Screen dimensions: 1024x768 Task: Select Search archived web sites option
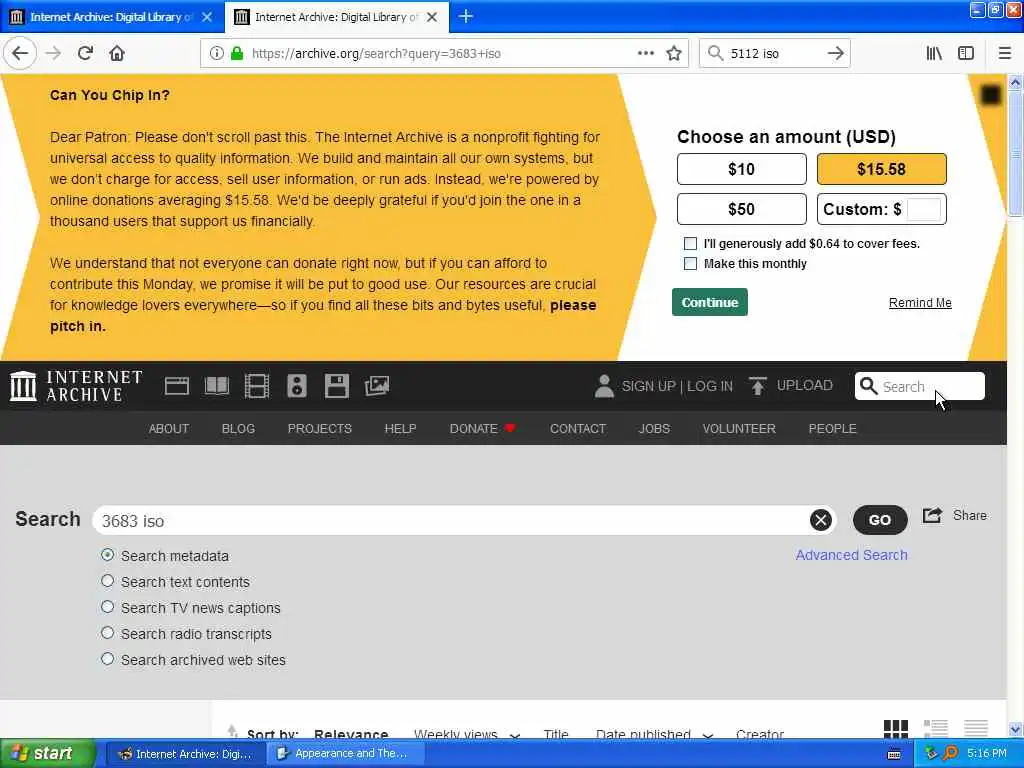(x=108, y=660)
